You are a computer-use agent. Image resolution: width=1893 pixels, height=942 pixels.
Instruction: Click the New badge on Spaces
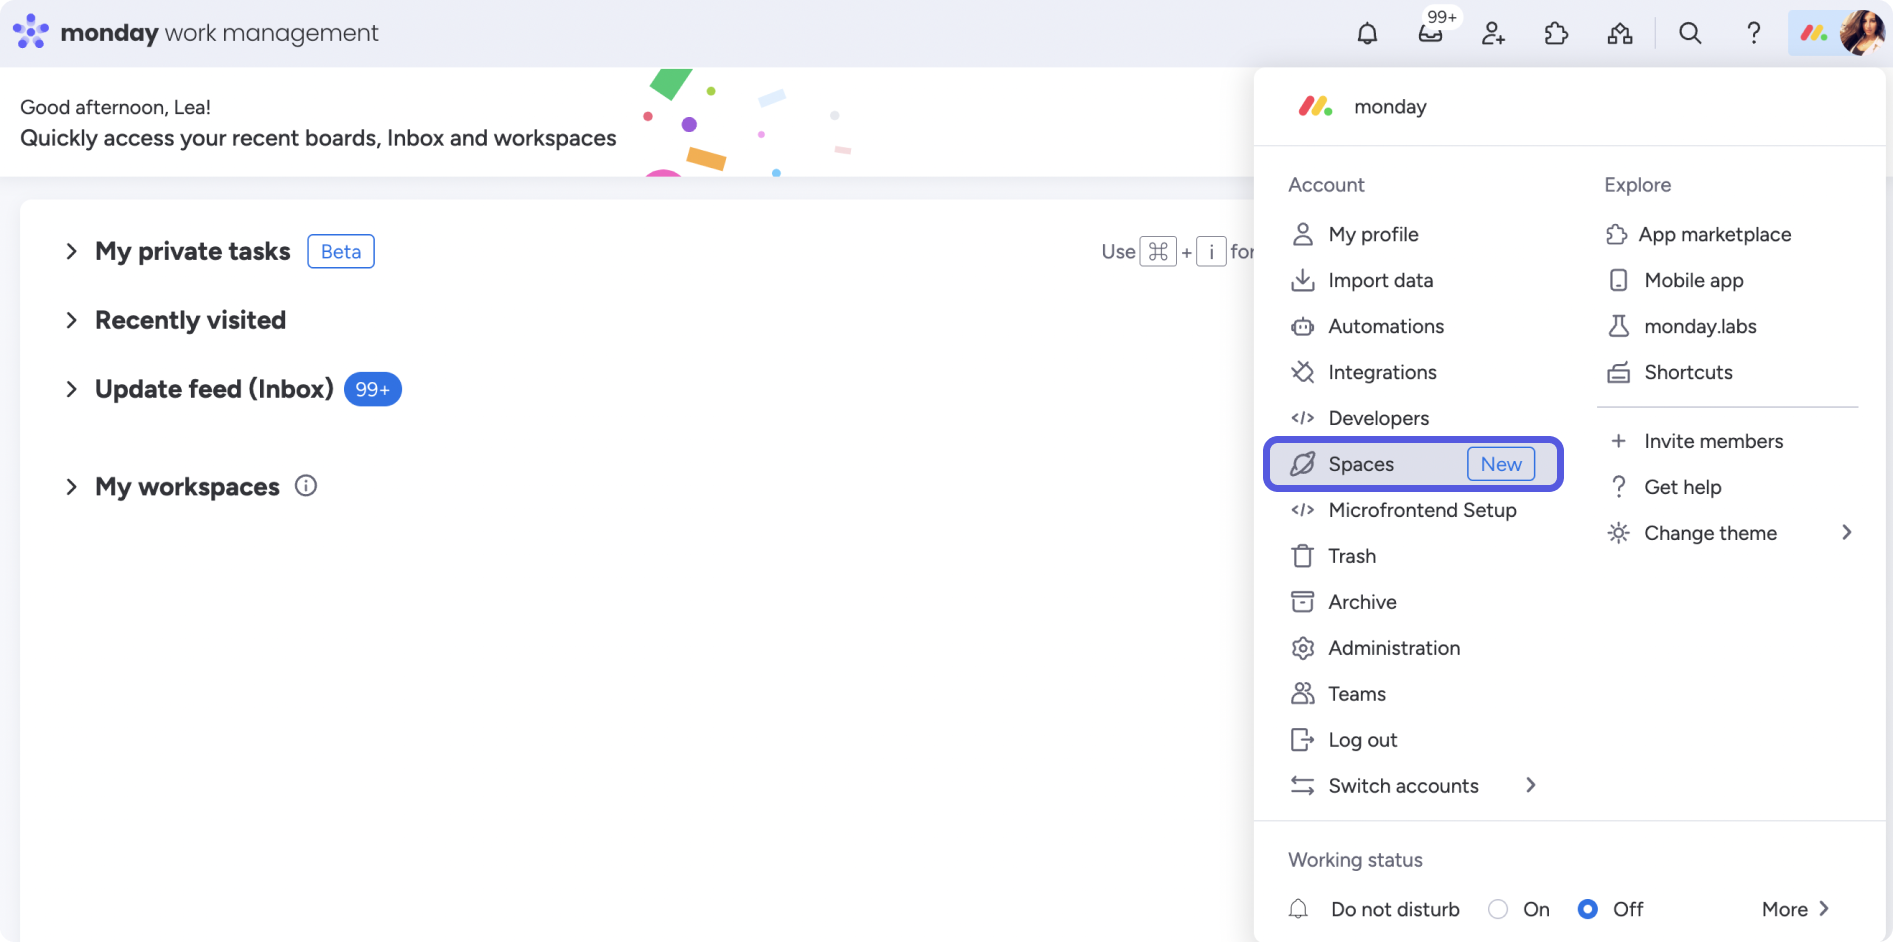1501,464
